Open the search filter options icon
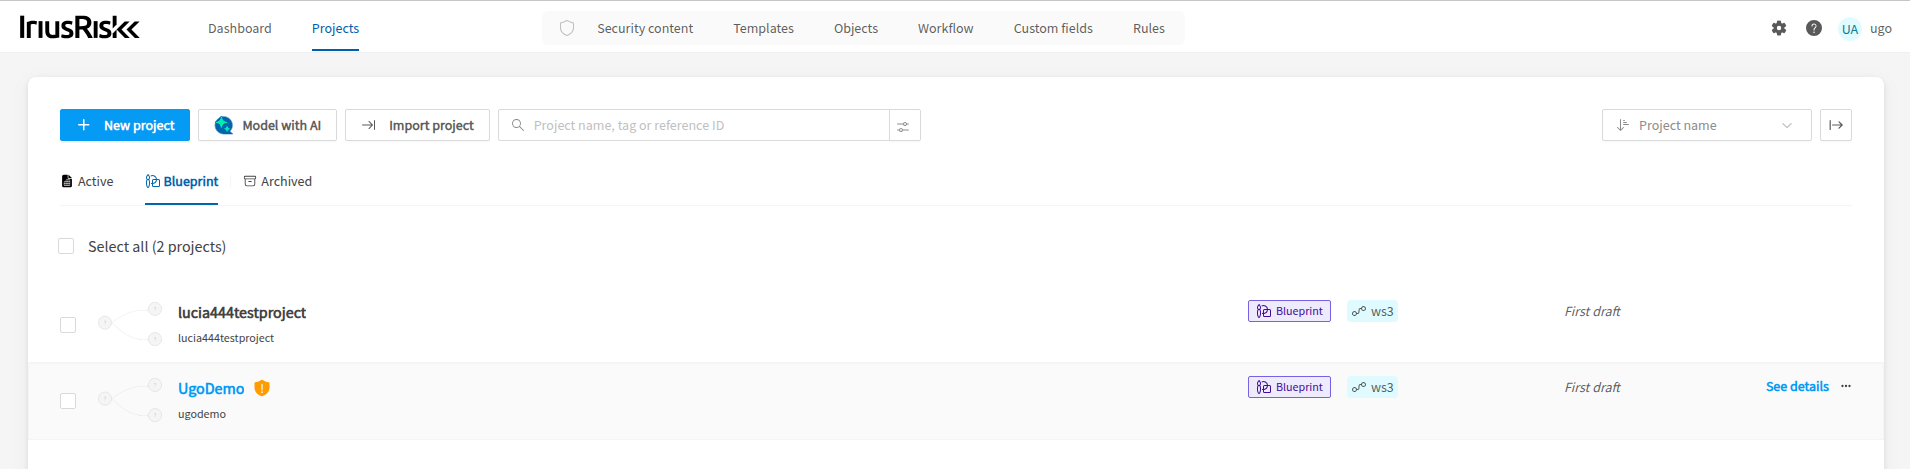Screen dimensions: 1910x469 [x=904, y=125]
